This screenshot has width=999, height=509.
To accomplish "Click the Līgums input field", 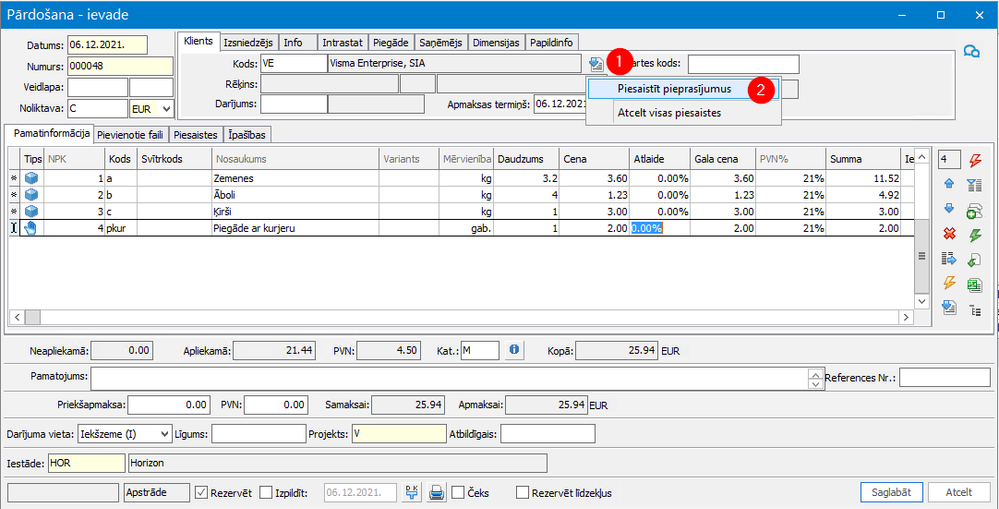I will [x=257, y=433].
